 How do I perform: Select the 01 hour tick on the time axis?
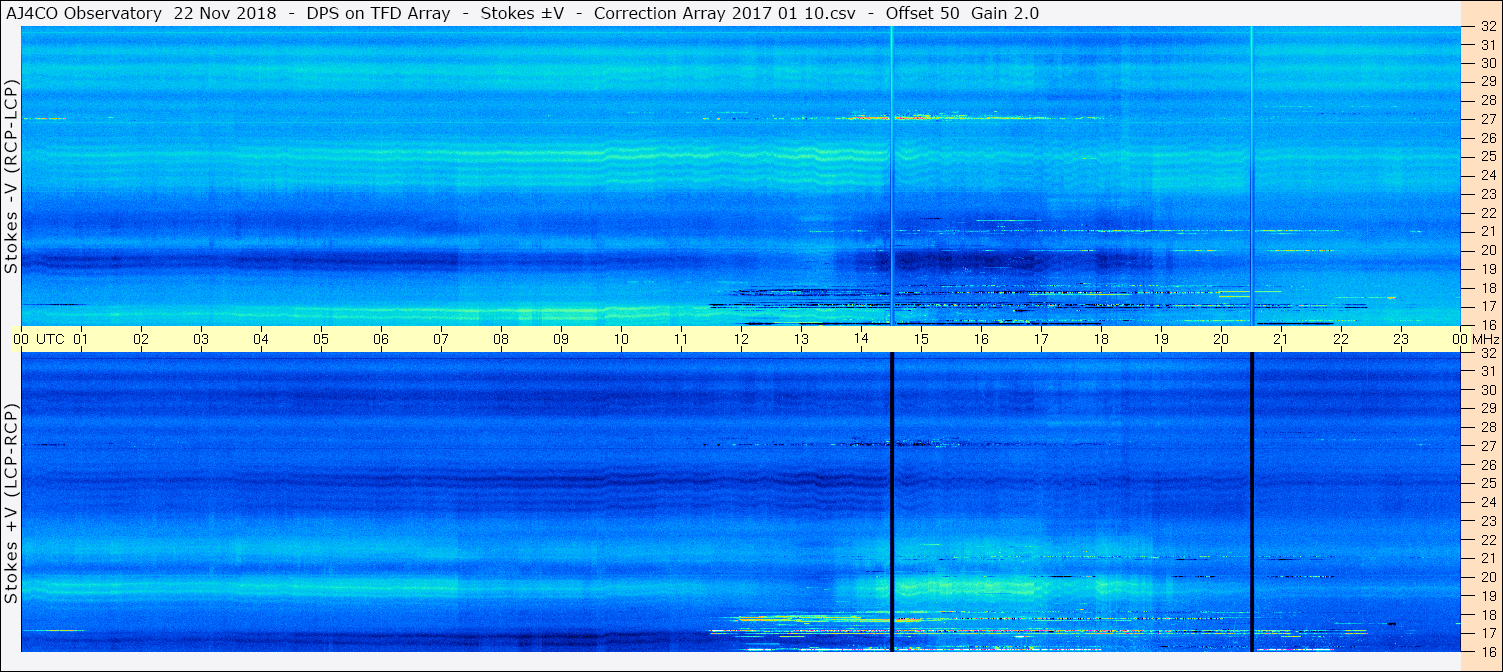point(81,339)
